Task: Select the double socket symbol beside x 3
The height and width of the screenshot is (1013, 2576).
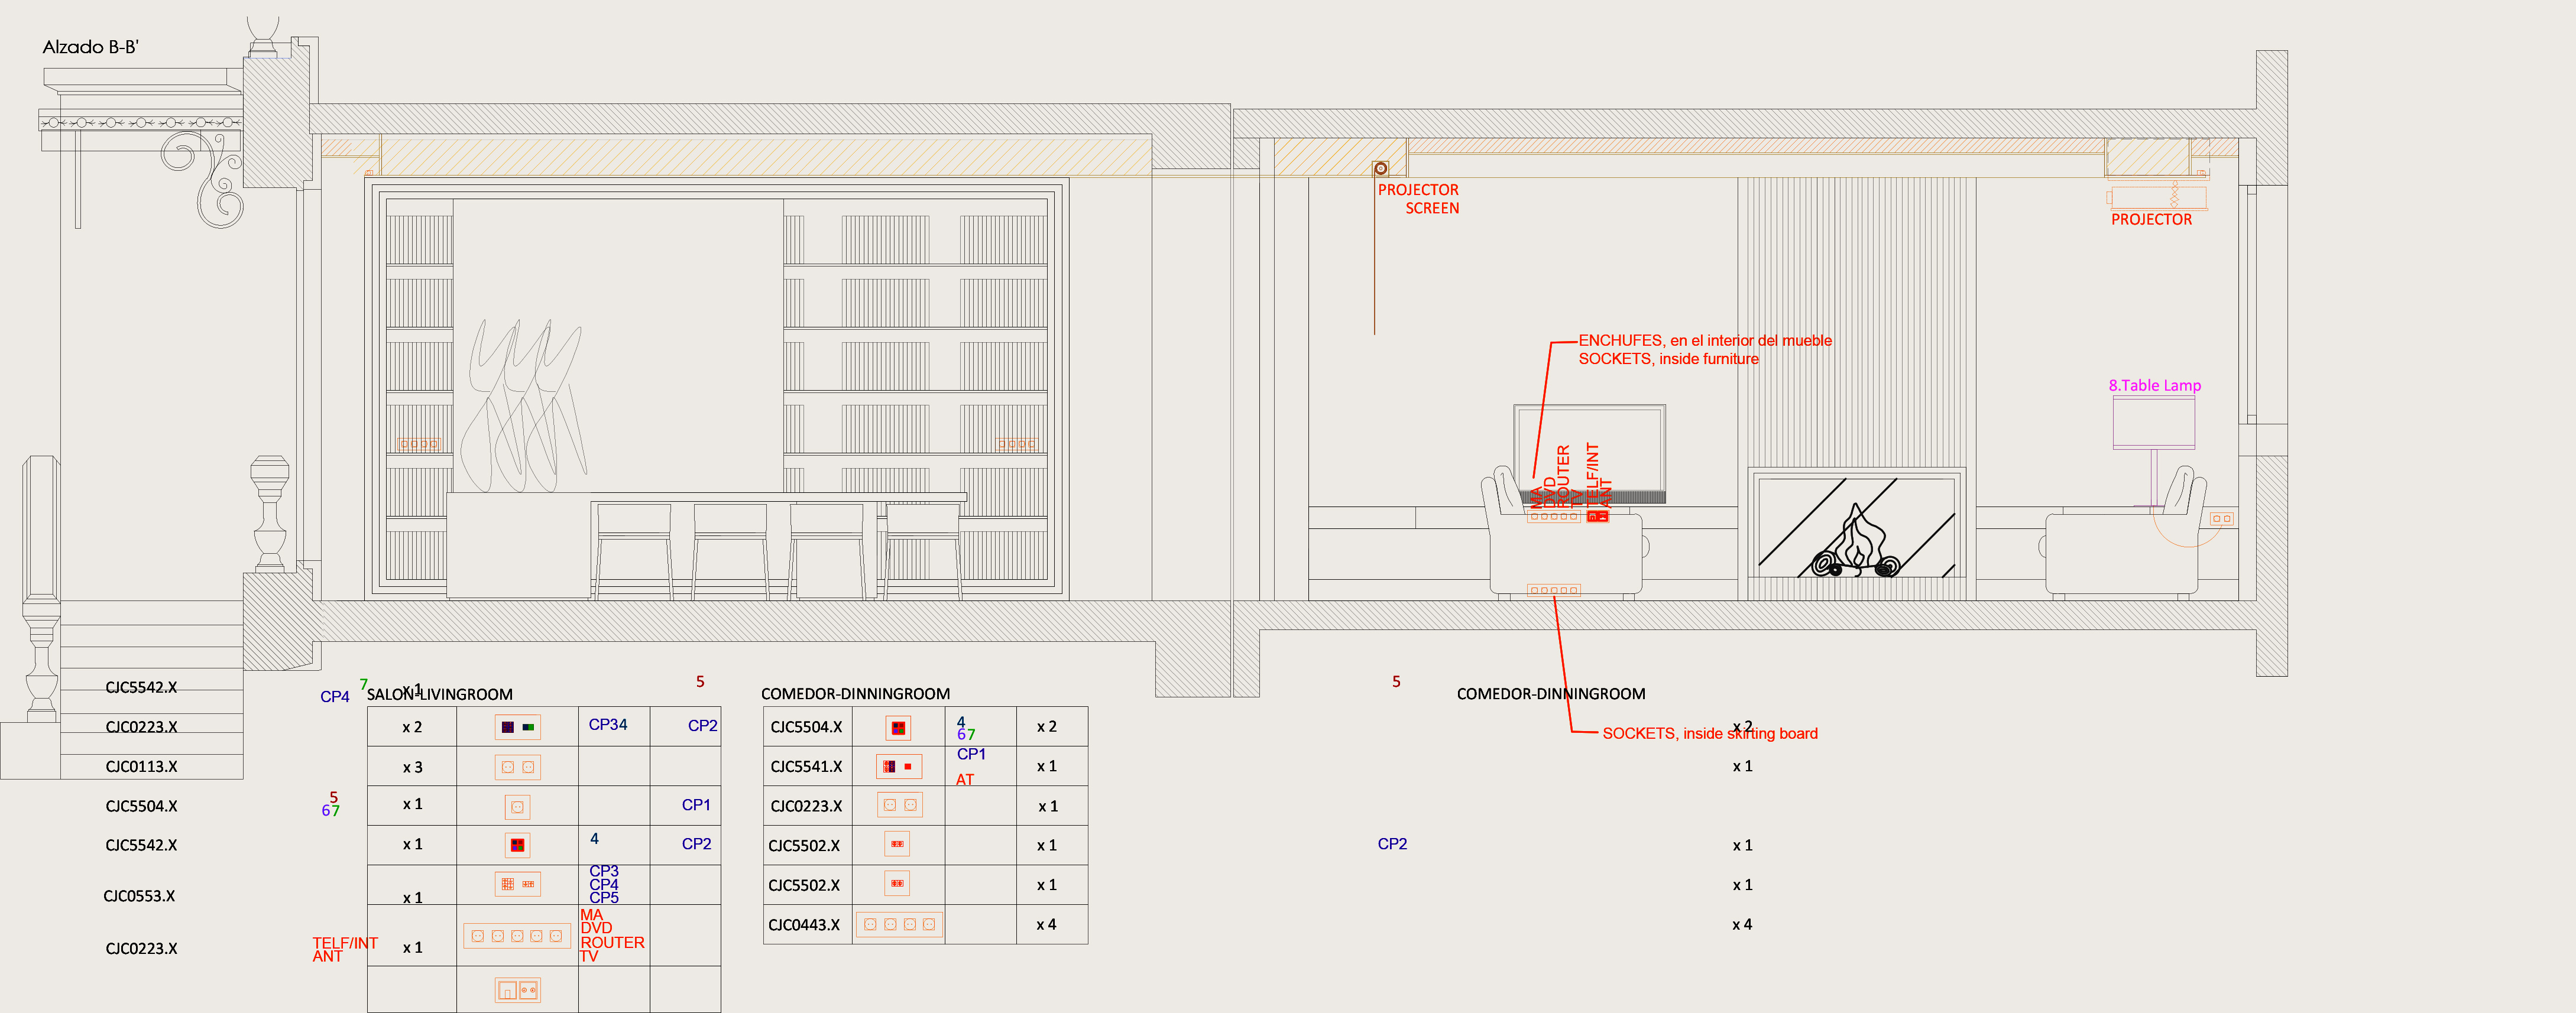Action: click(518, 767)
